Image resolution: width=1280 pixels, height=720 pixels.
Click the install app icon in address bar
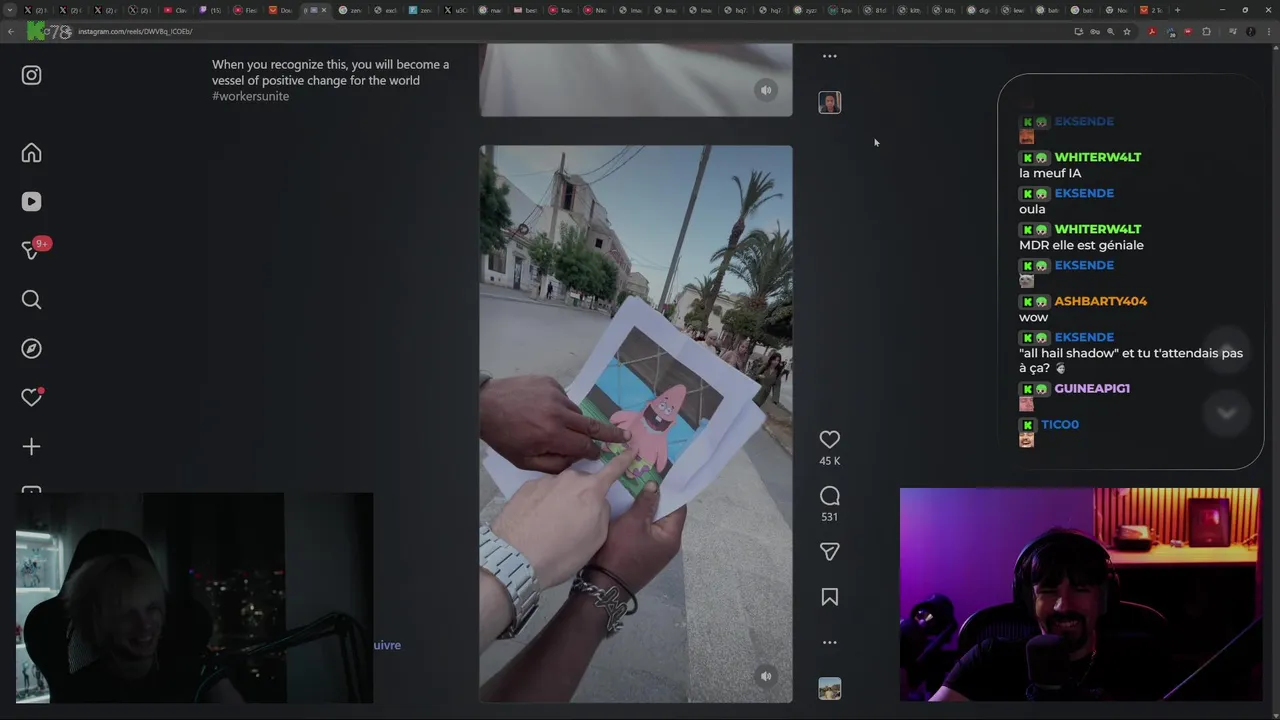(1079, 31)
